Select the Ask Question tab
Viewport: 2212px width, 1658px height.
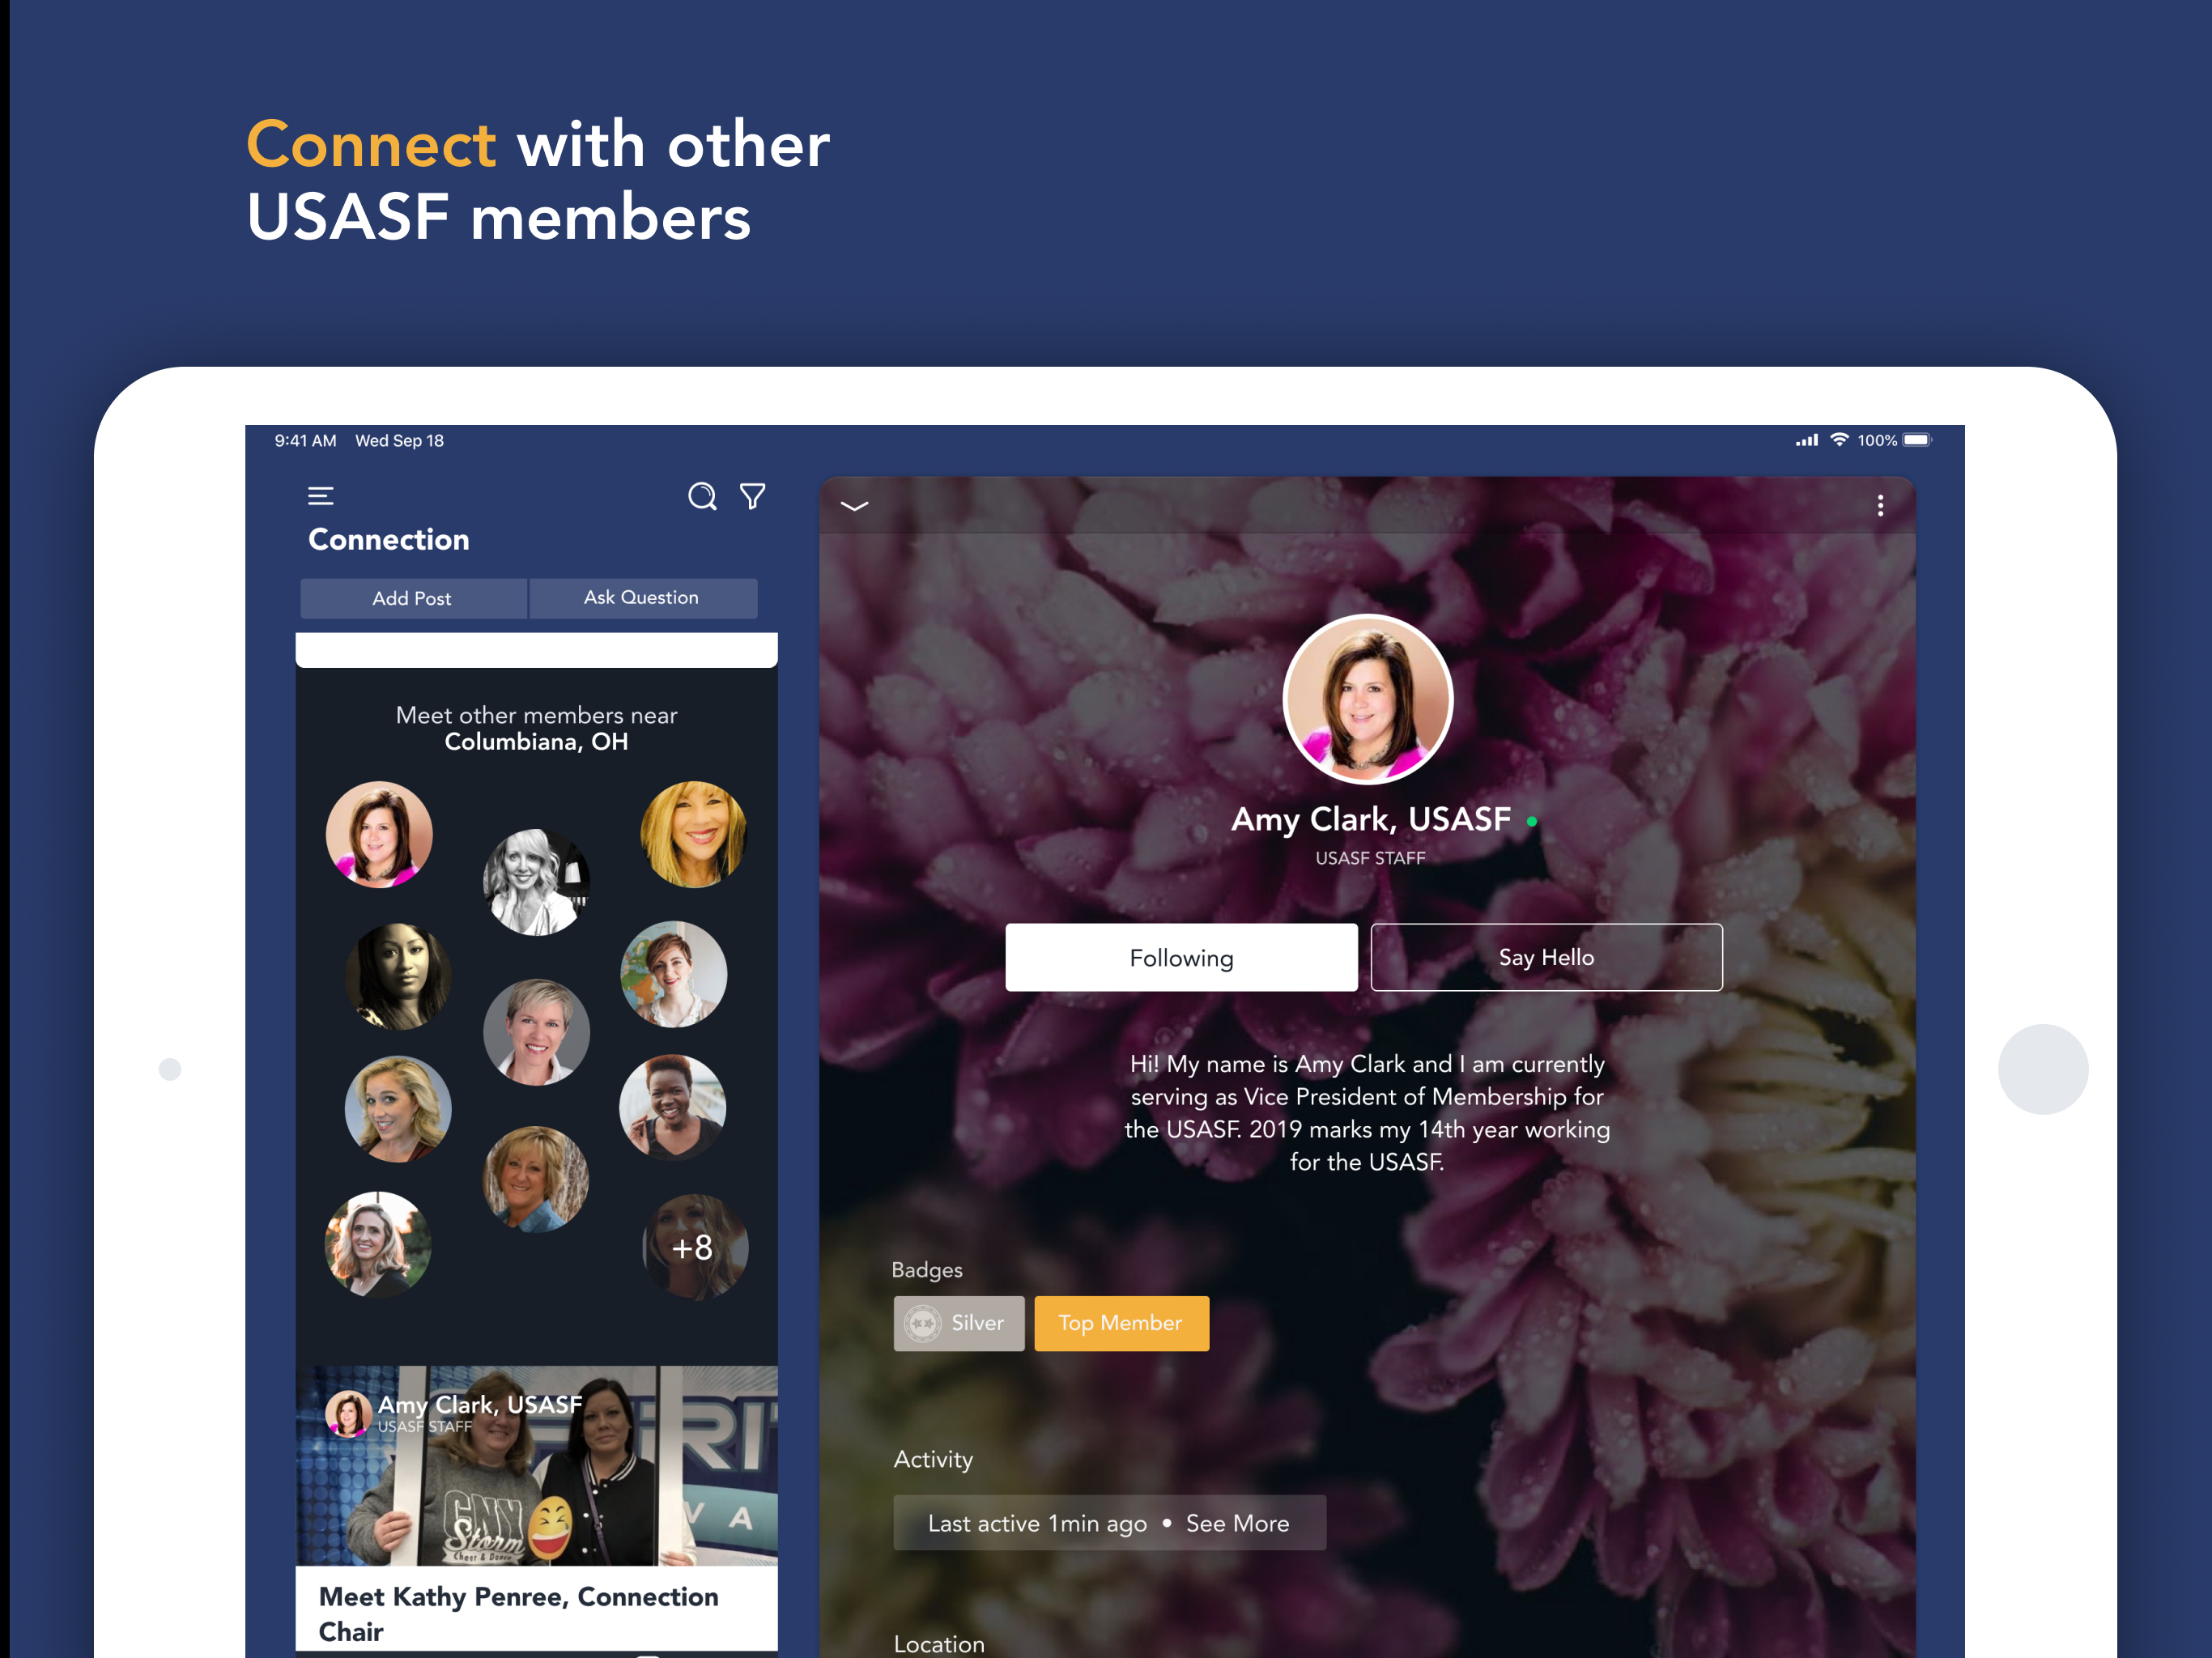point(643,598)
